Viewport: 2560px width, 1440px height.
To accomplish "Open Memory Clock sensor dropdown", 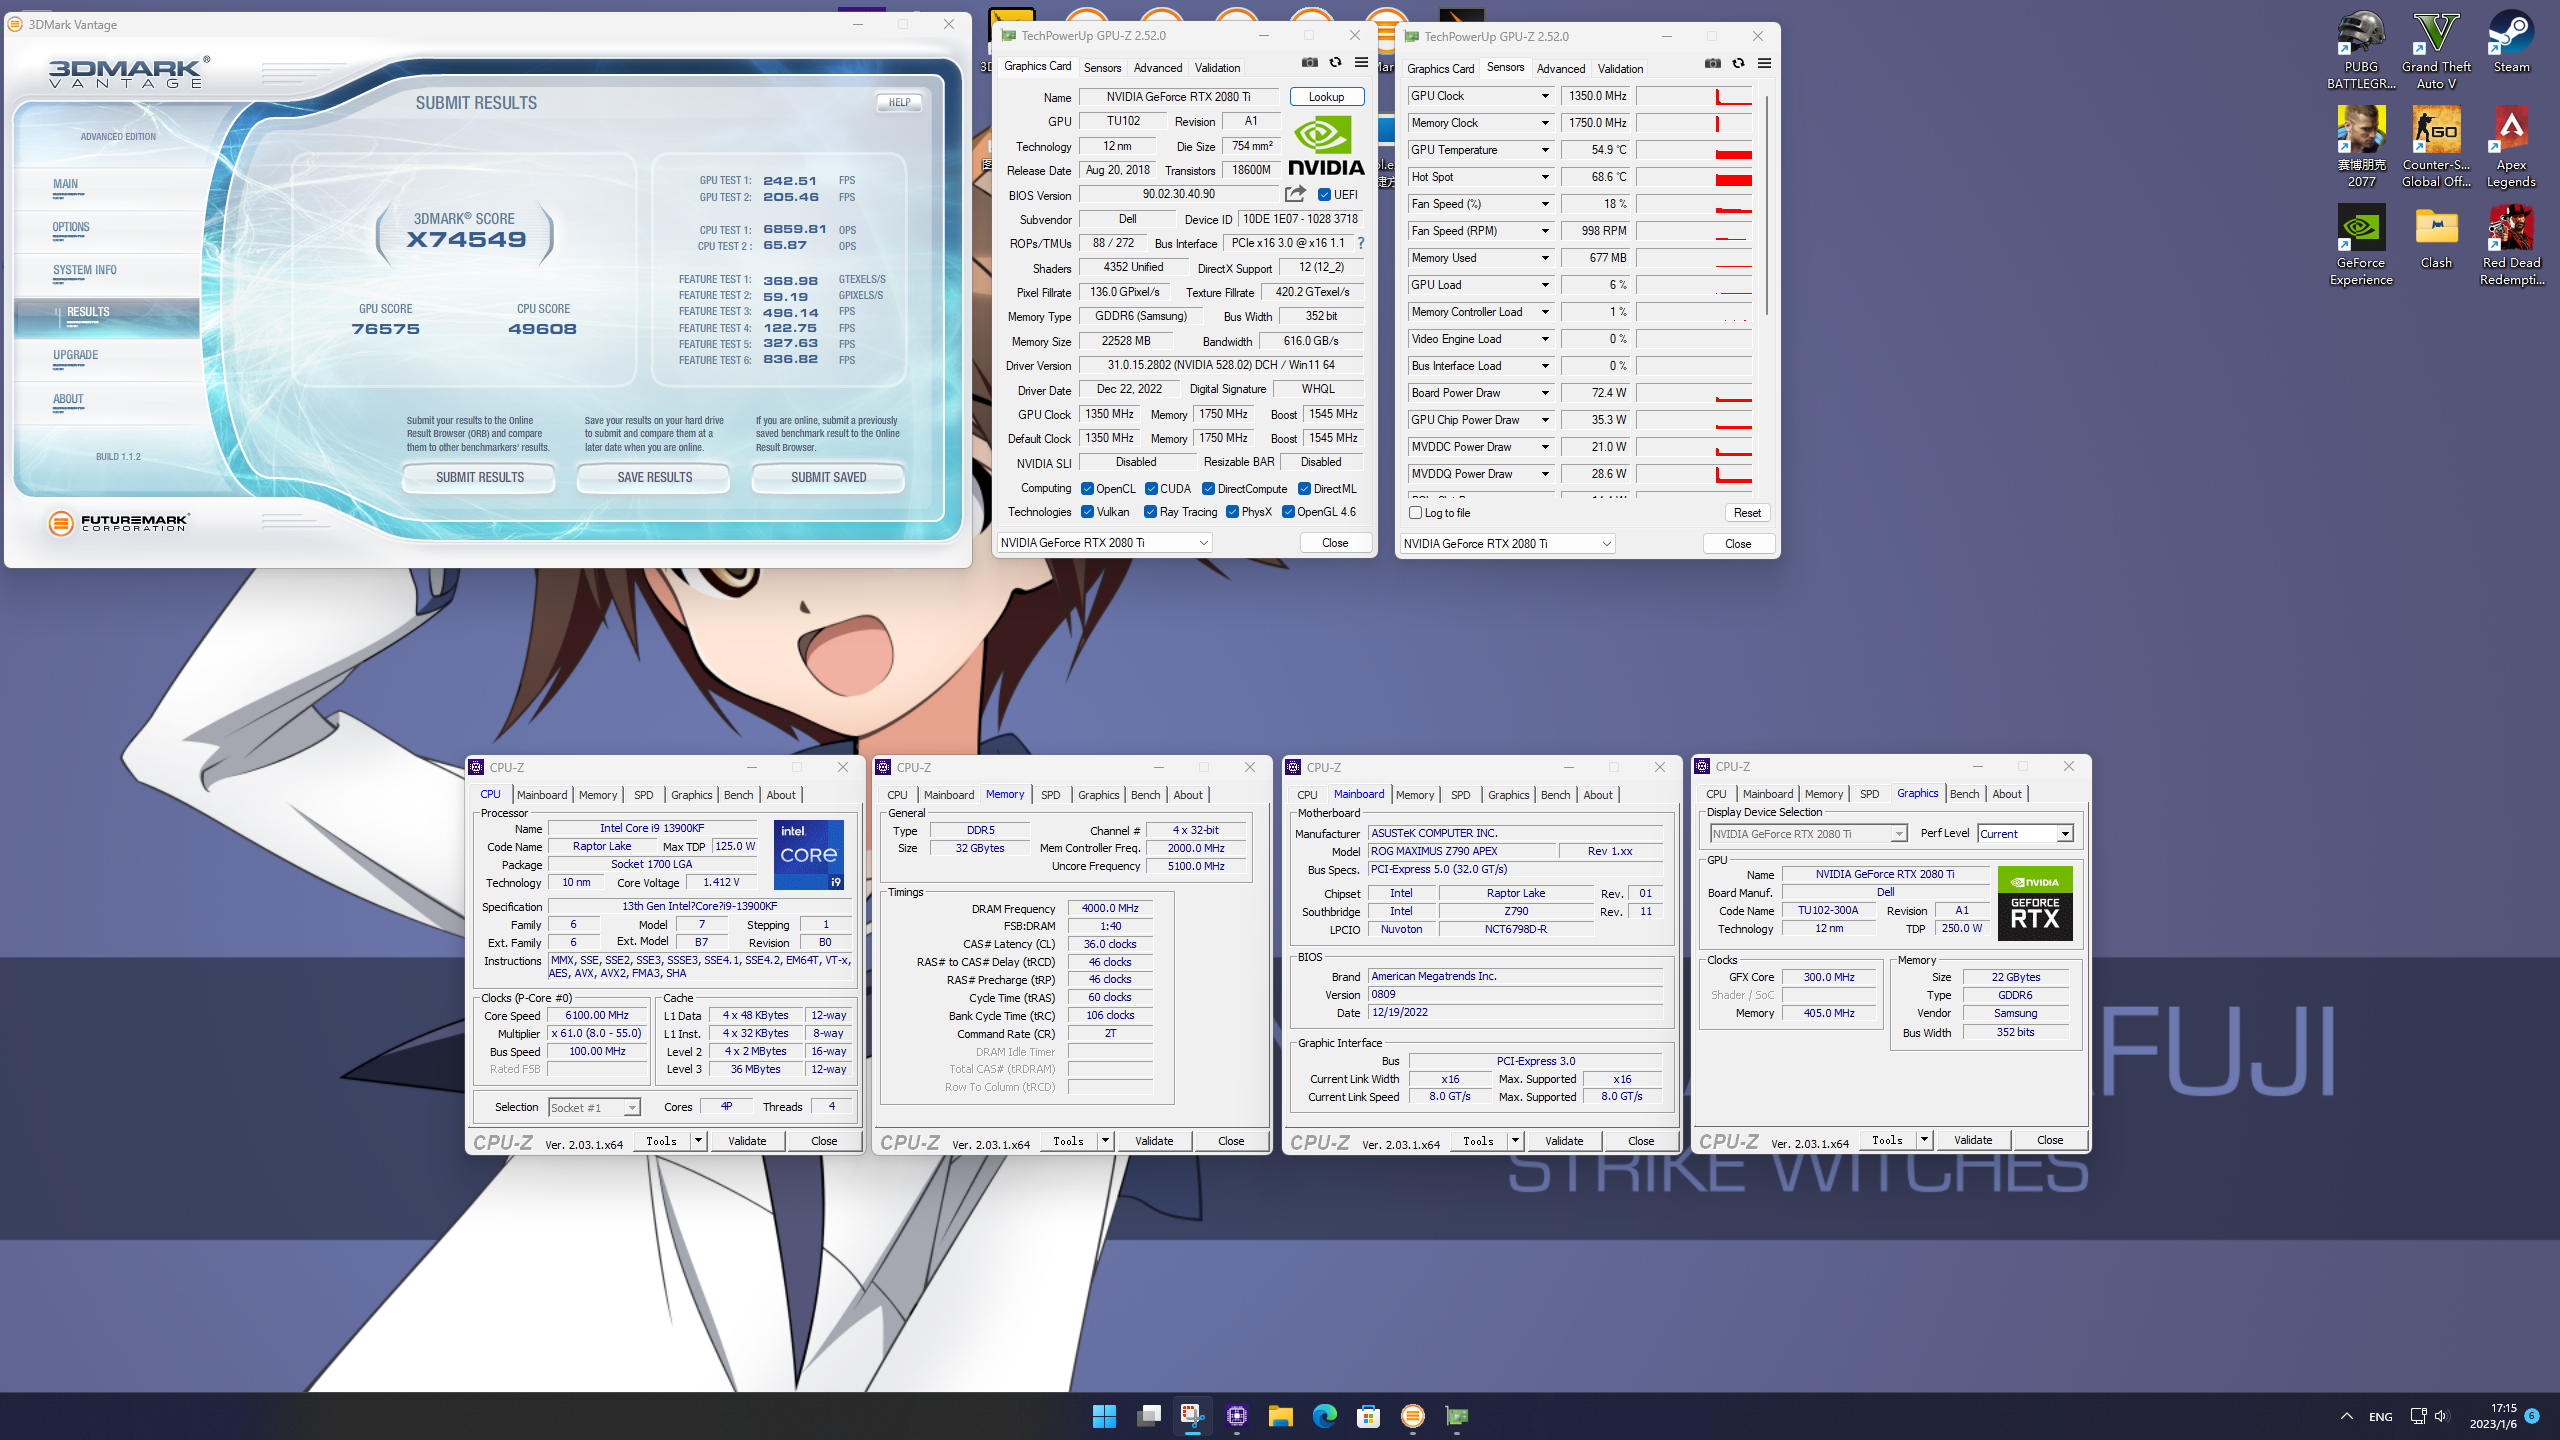I will click(x=1544, y=123).
